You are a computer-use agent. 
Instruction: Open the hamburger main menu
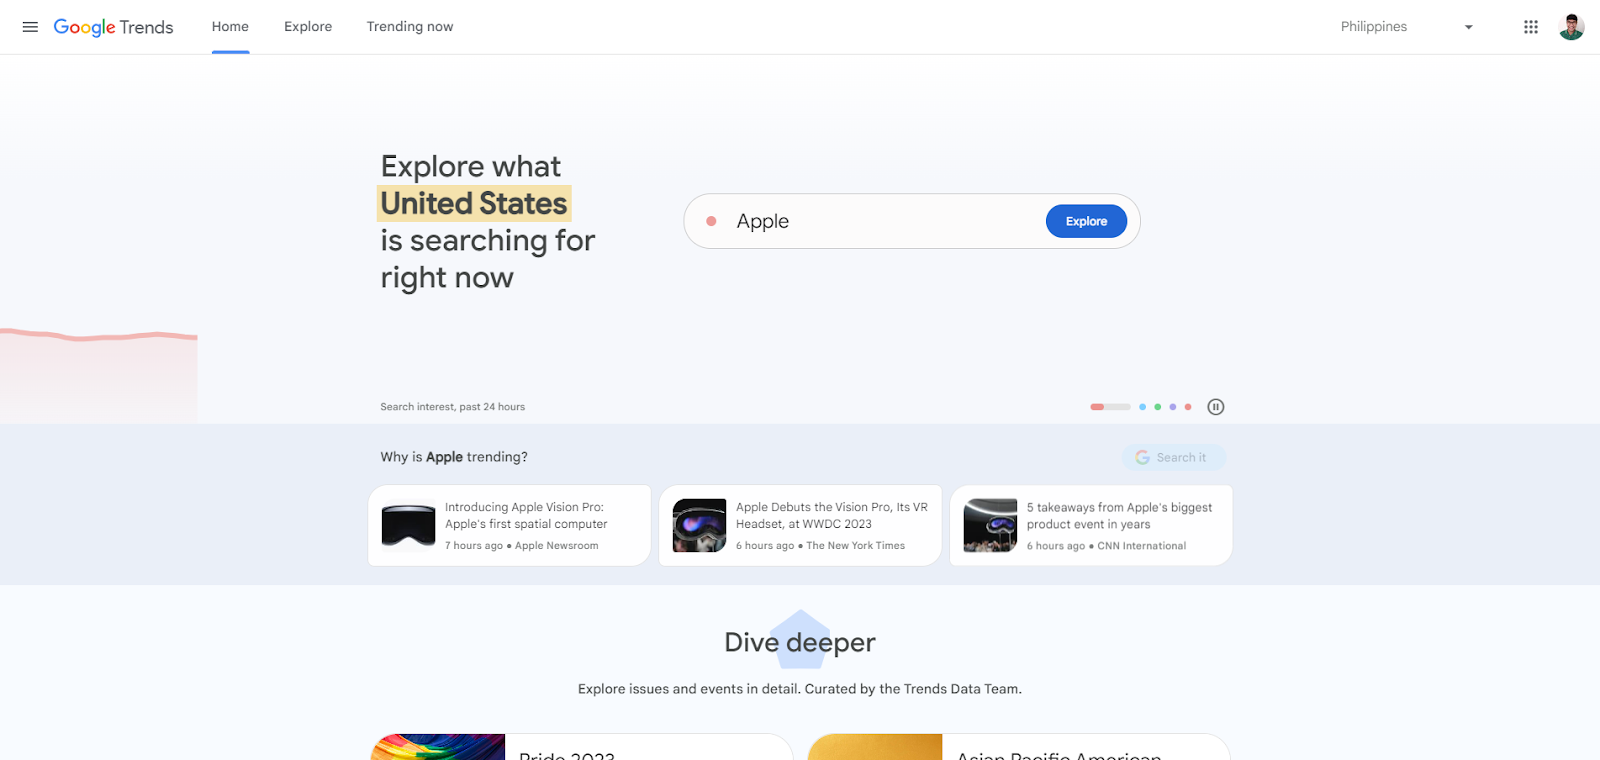tap(30, 27)
